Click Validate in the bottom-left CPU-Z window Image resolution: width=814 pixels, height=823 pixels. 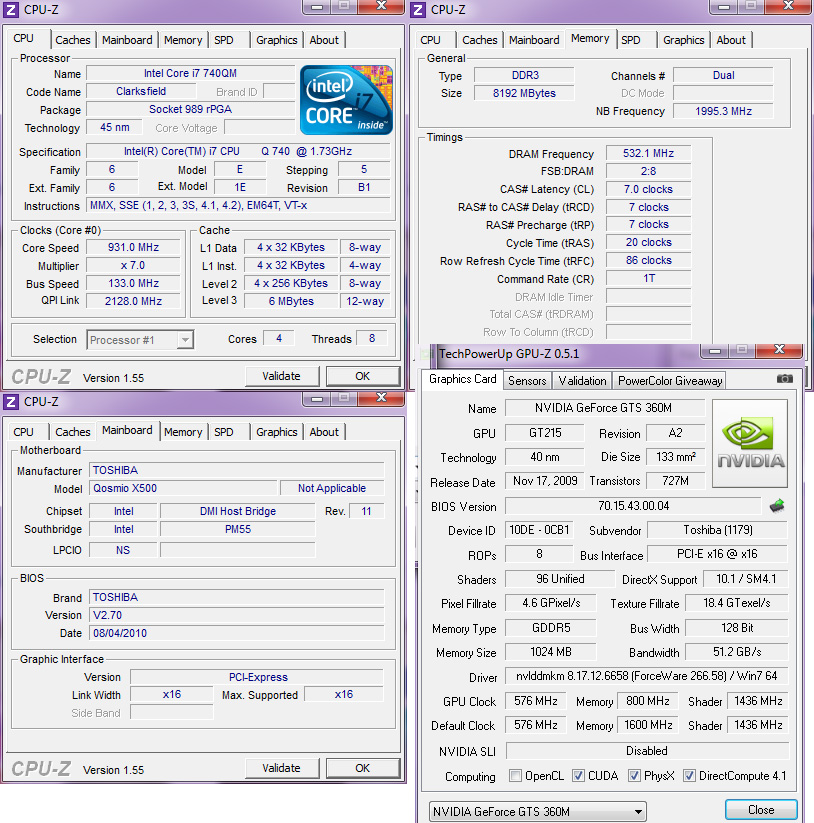281,768
